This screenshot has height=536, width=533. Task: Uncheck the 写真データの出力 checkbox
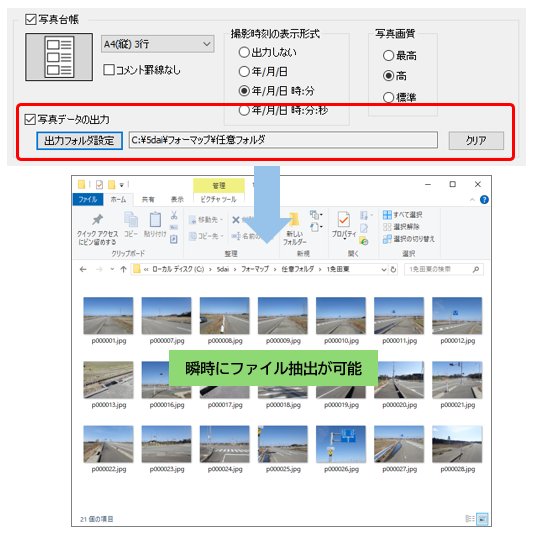click(30, 119)
